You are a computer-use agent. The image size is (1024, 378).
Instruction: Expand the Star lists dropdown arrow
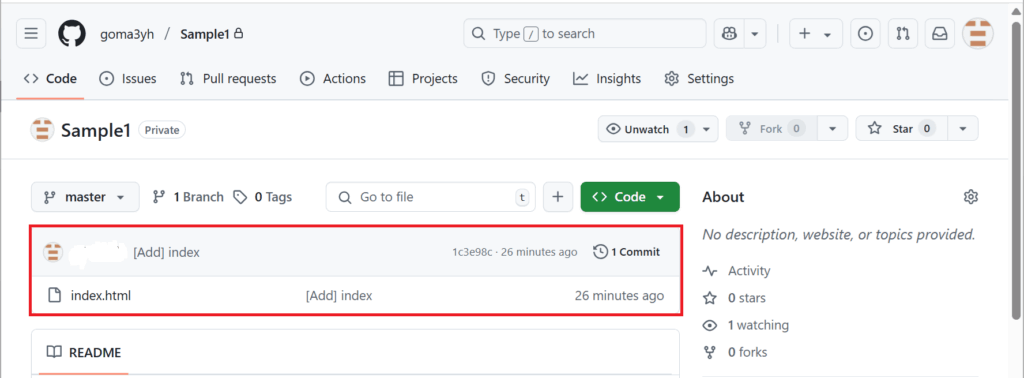point(963,129)
